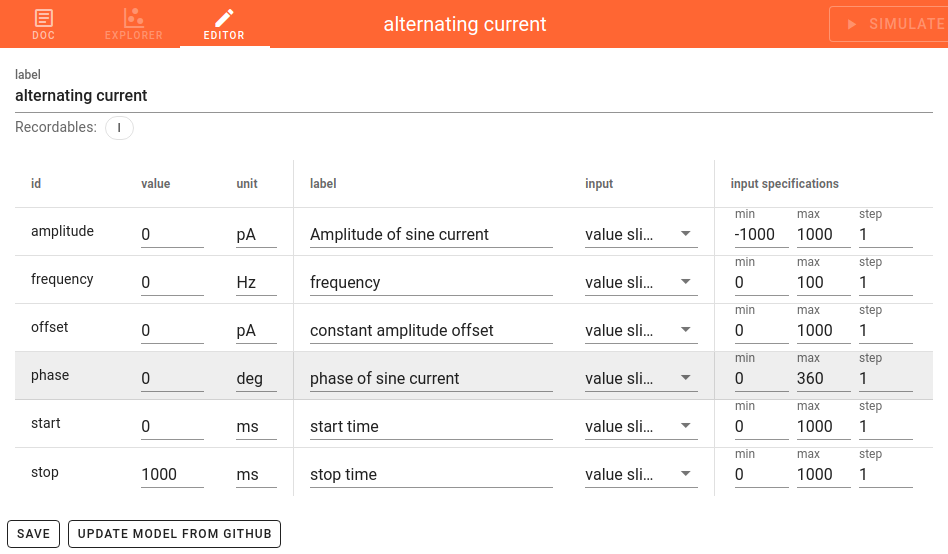Focus the model label field alternating current
Viewport: 948px width, 554px height.
[x=473, y=96]
